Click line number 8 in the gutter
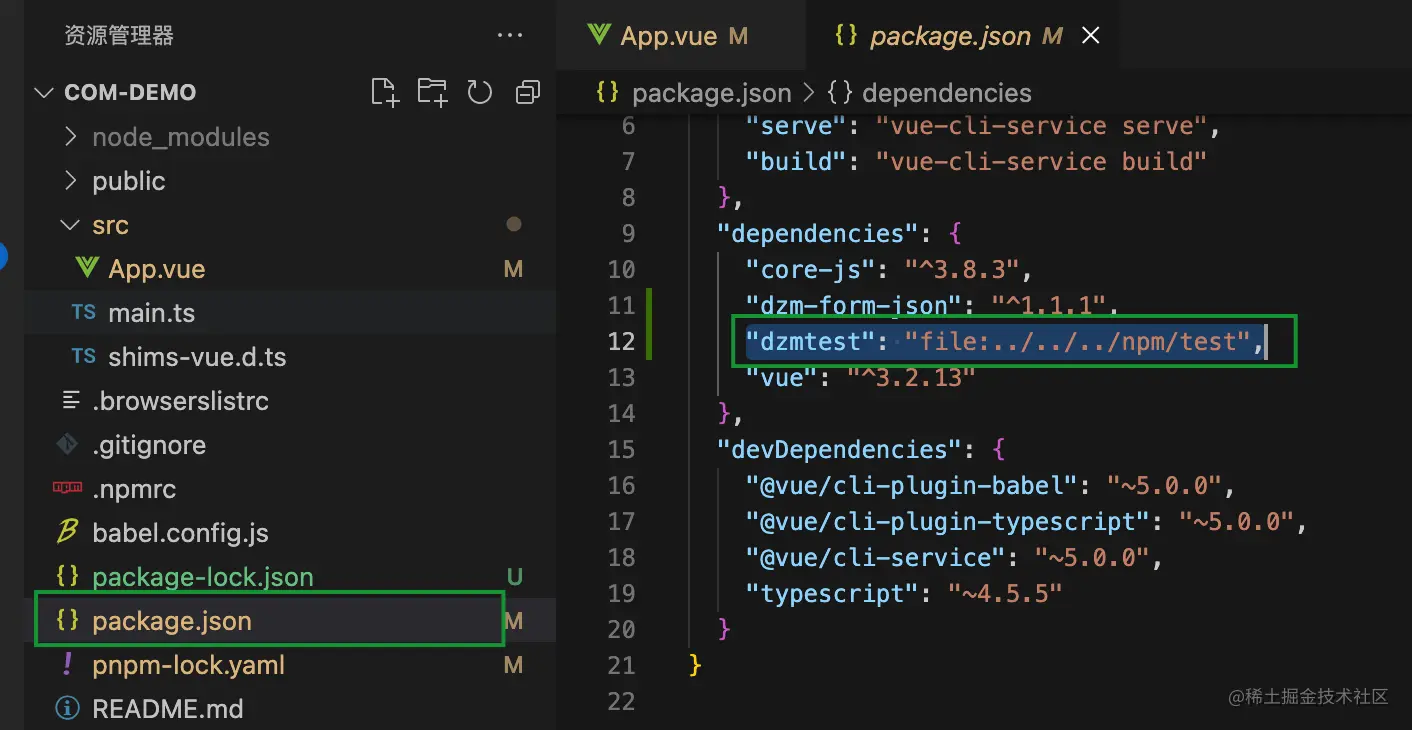This screenshot has width=1412, height=730. (x=628, y=198)
